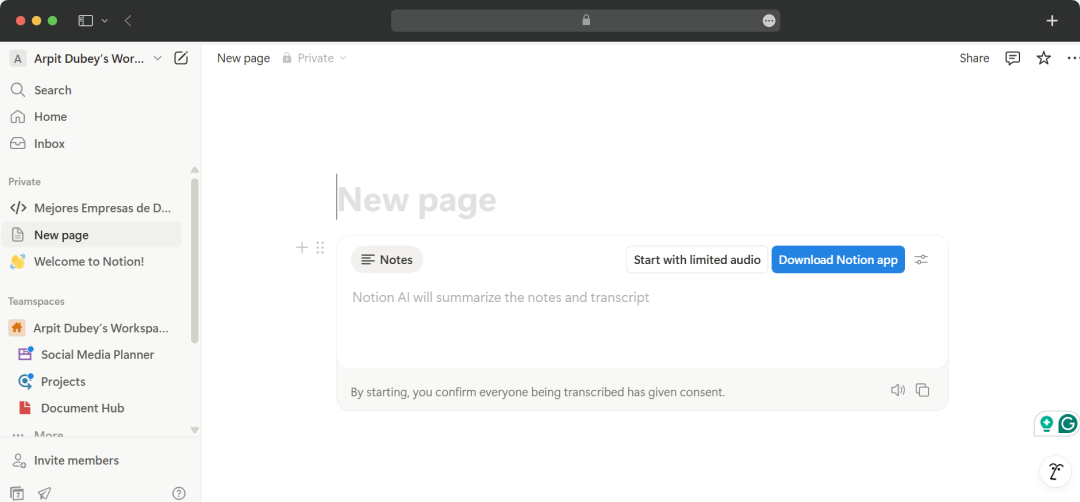Open Mejores Empresas de D... page
The width and height of the screenshot is (1080, 502).
(91, 208)
